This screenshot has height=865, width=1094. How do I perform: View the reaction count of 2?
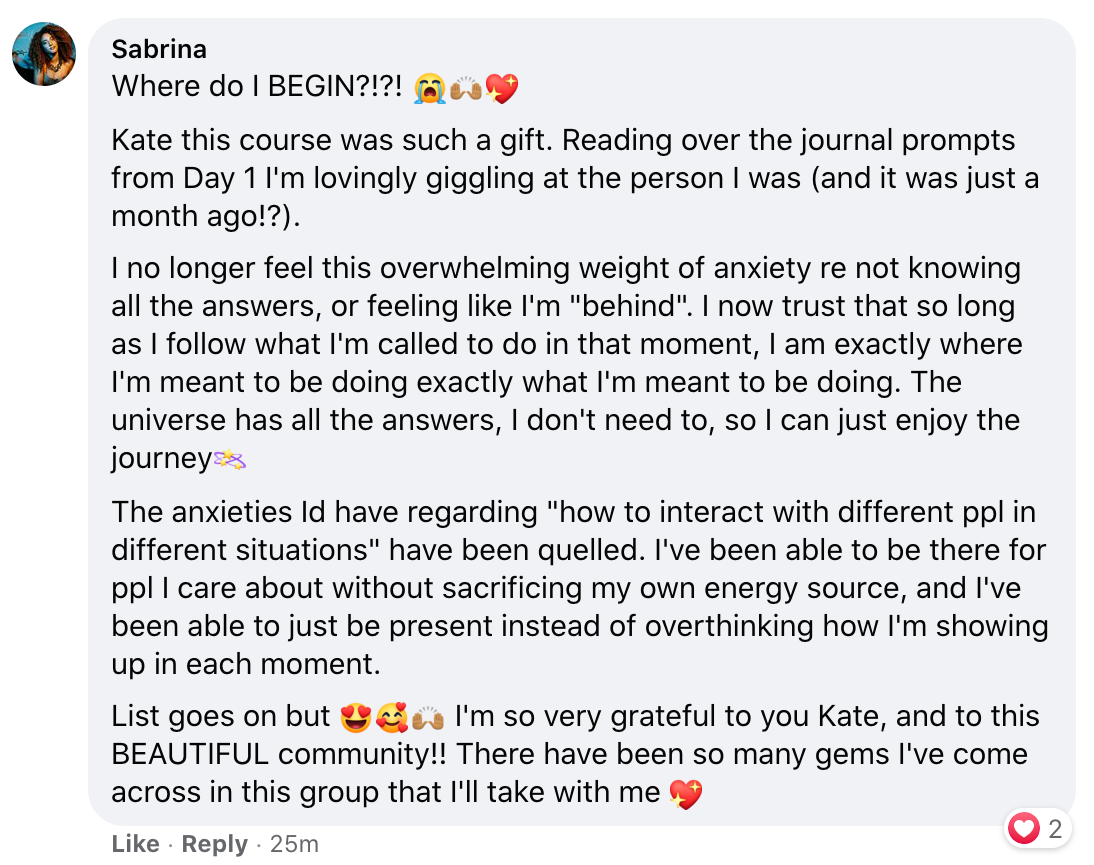1055,829
